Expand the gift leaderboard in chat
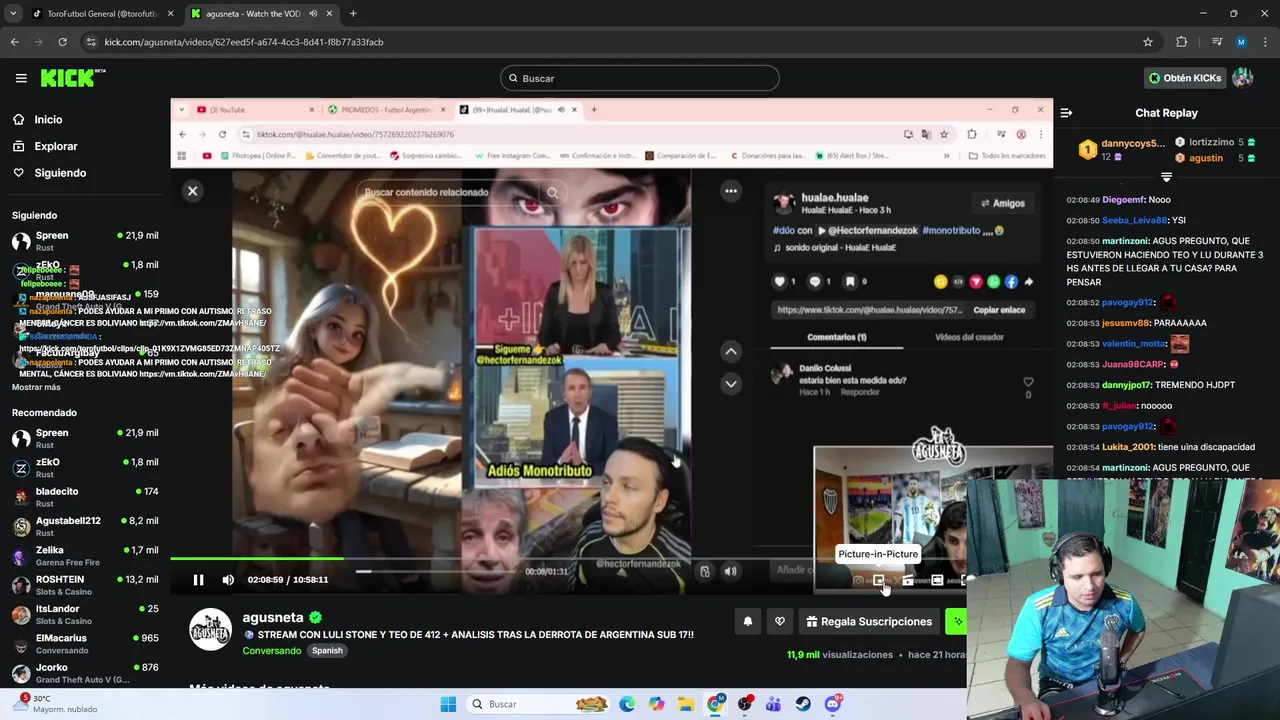This screenshot has width=1280, height=720. coord(1166,177)
